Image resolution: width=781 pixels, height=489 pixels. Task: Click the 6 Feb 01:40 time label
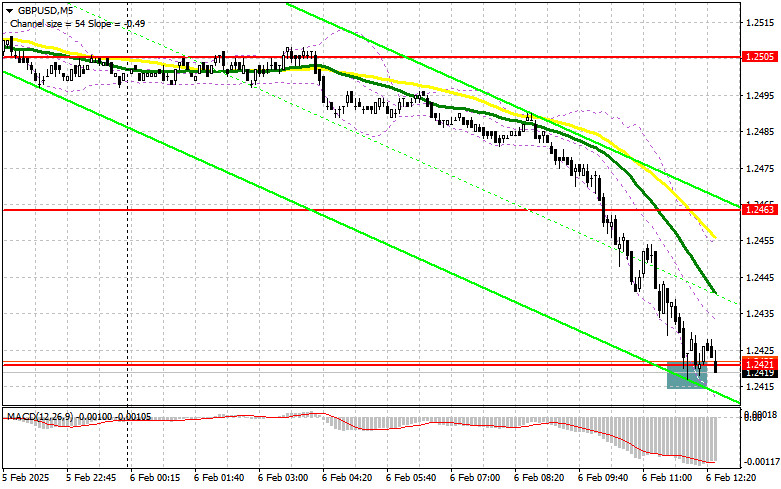pos(219,478)
